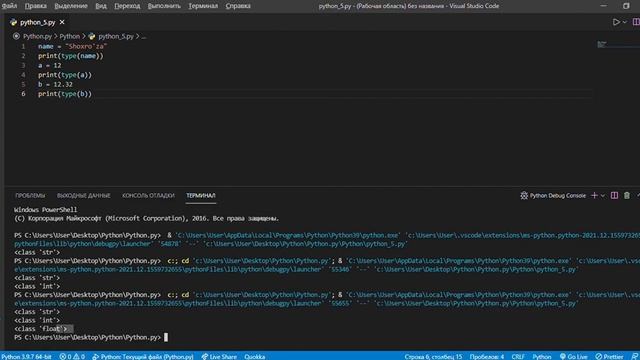Change the CRLF line ending setting

(518, 356)
